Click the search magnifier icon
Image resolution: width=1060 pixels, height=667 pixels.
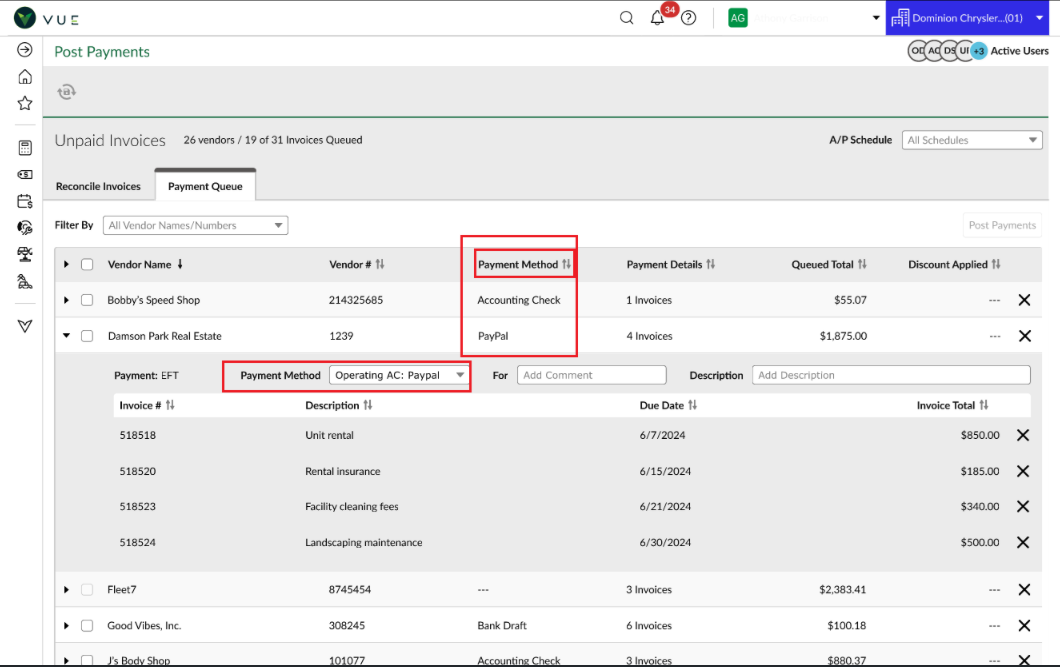tap(627, 18)
